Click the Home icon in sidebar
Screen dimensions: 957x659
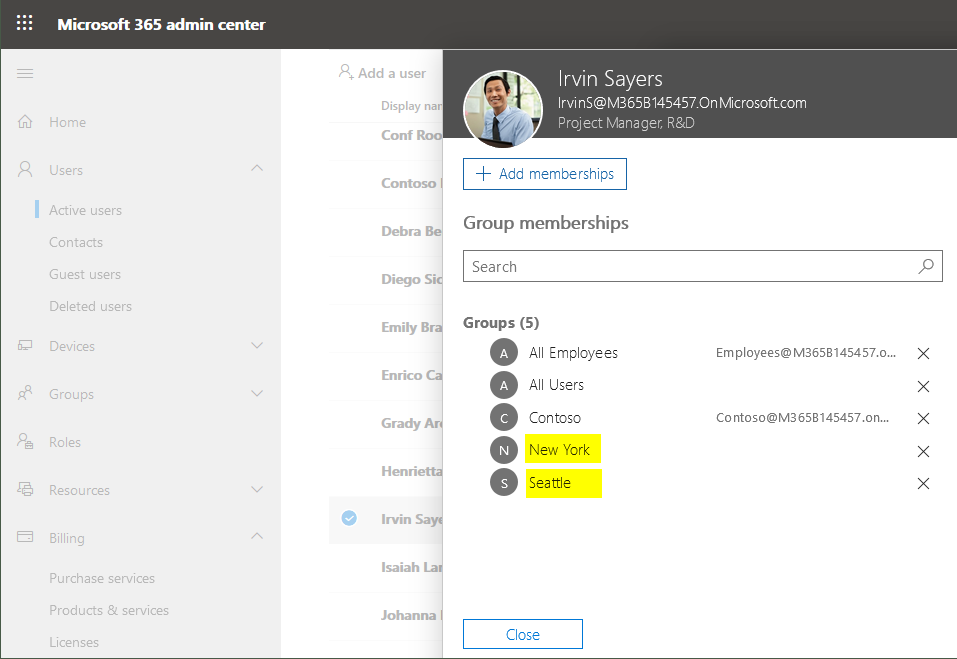click(x=26, y=122)
